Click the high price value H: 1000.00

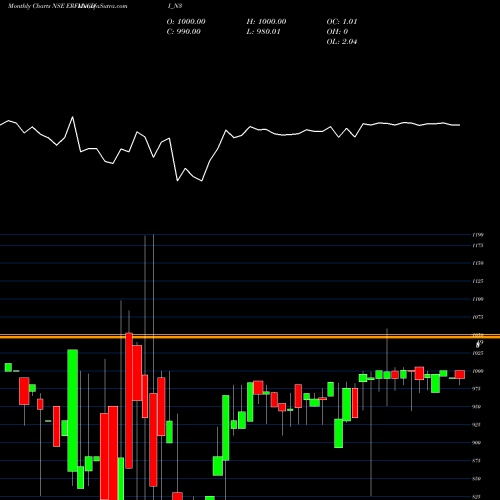pyautogui.click(x=266, y=22)
